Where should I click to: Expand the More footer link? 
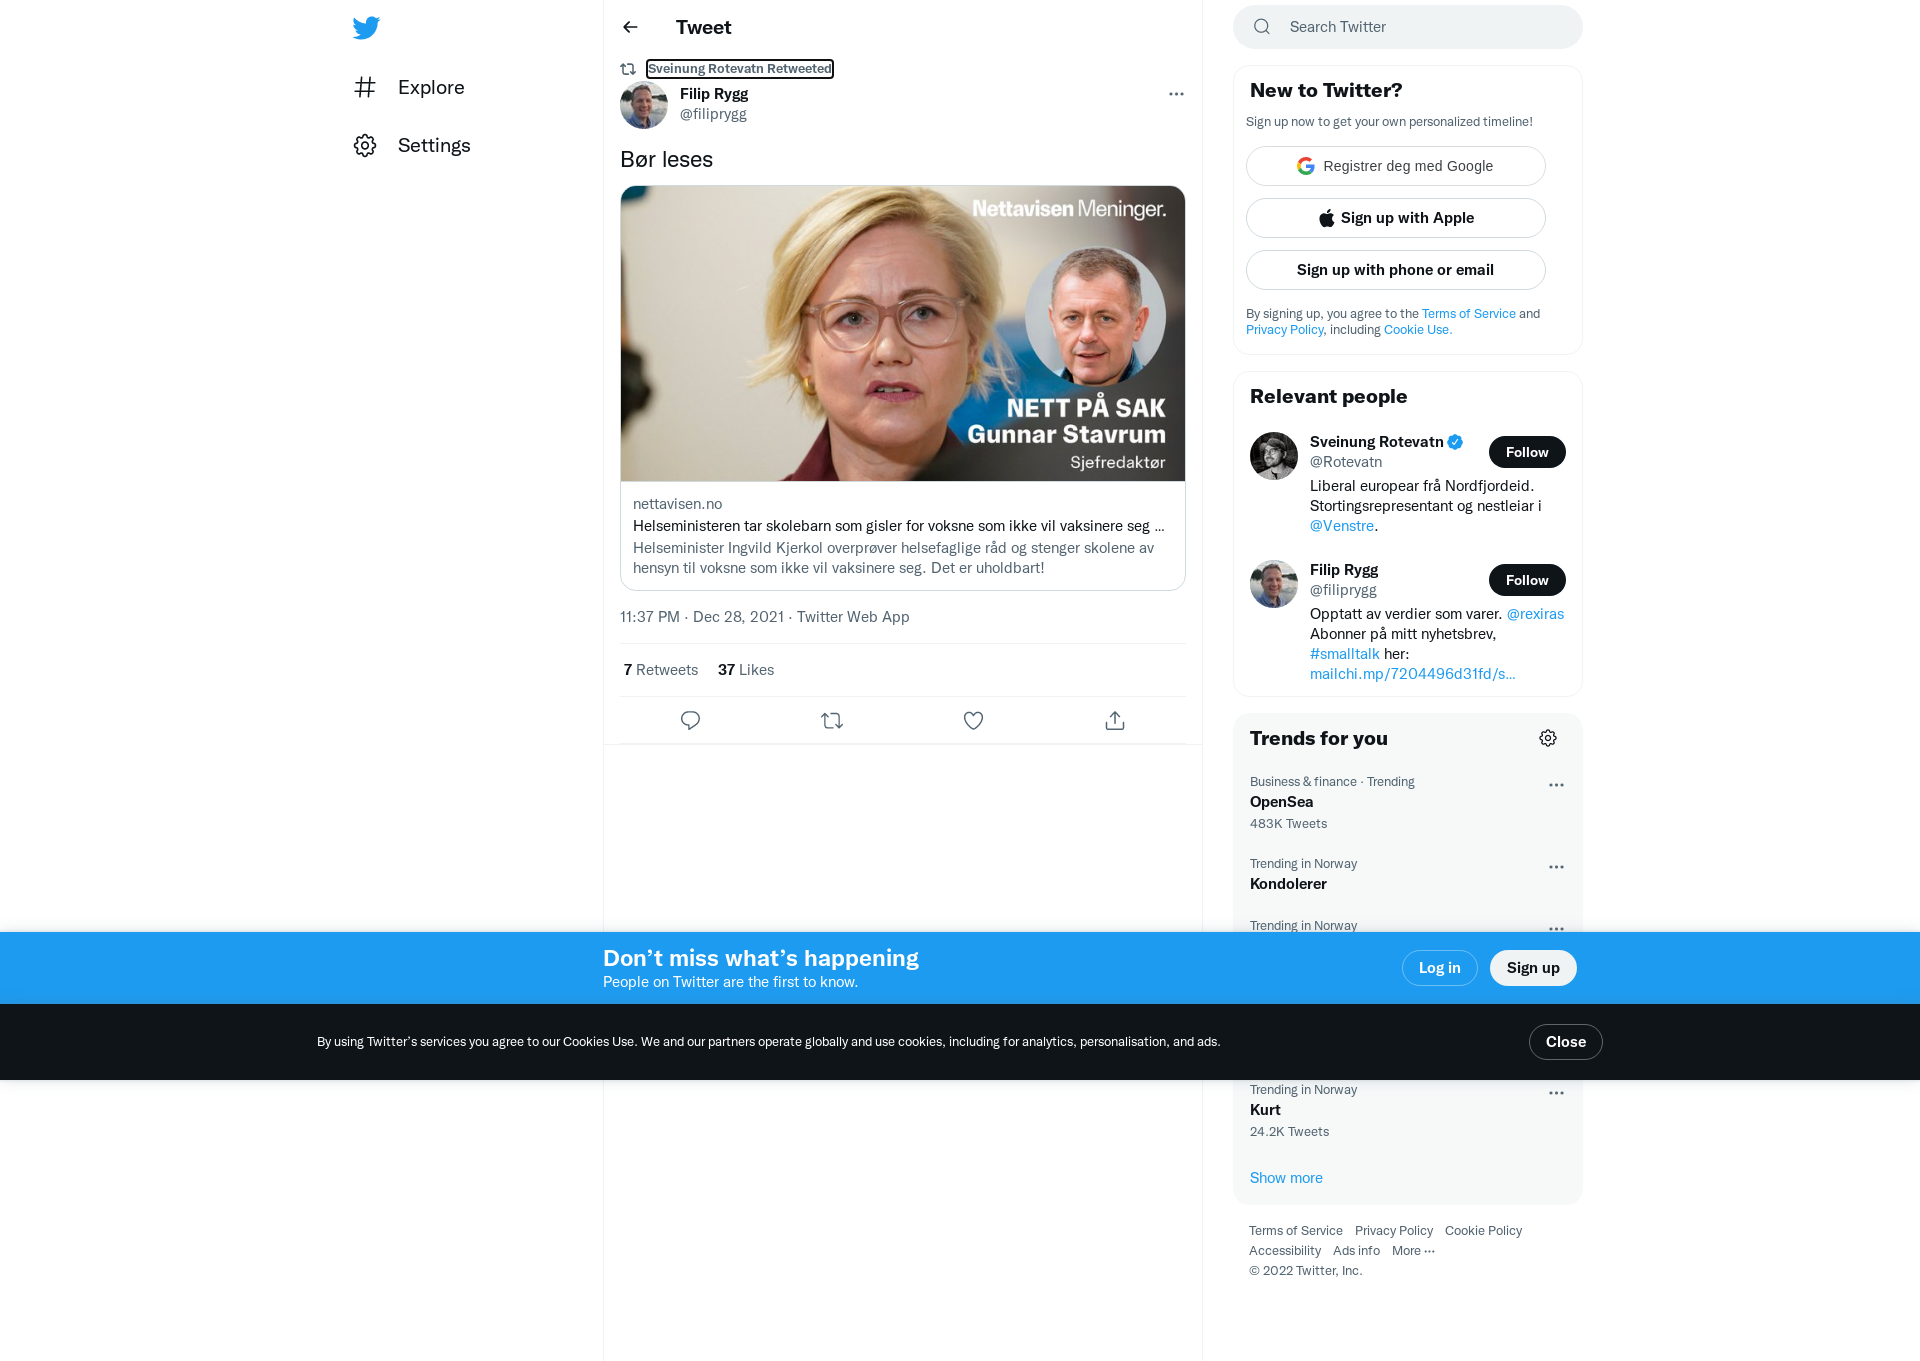pos(1413,1251)
